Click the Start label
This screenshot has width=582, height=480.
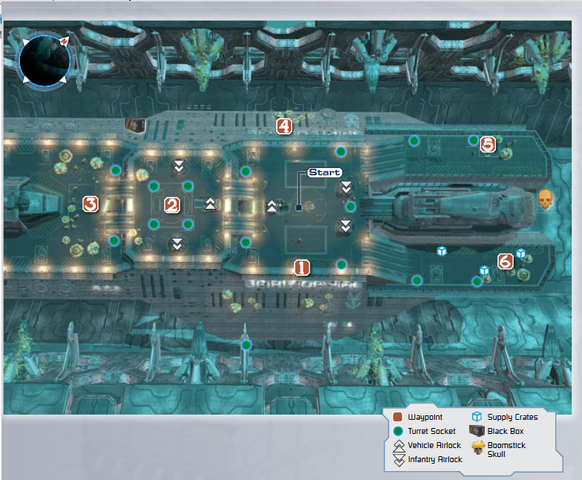[x=324, y=172]
